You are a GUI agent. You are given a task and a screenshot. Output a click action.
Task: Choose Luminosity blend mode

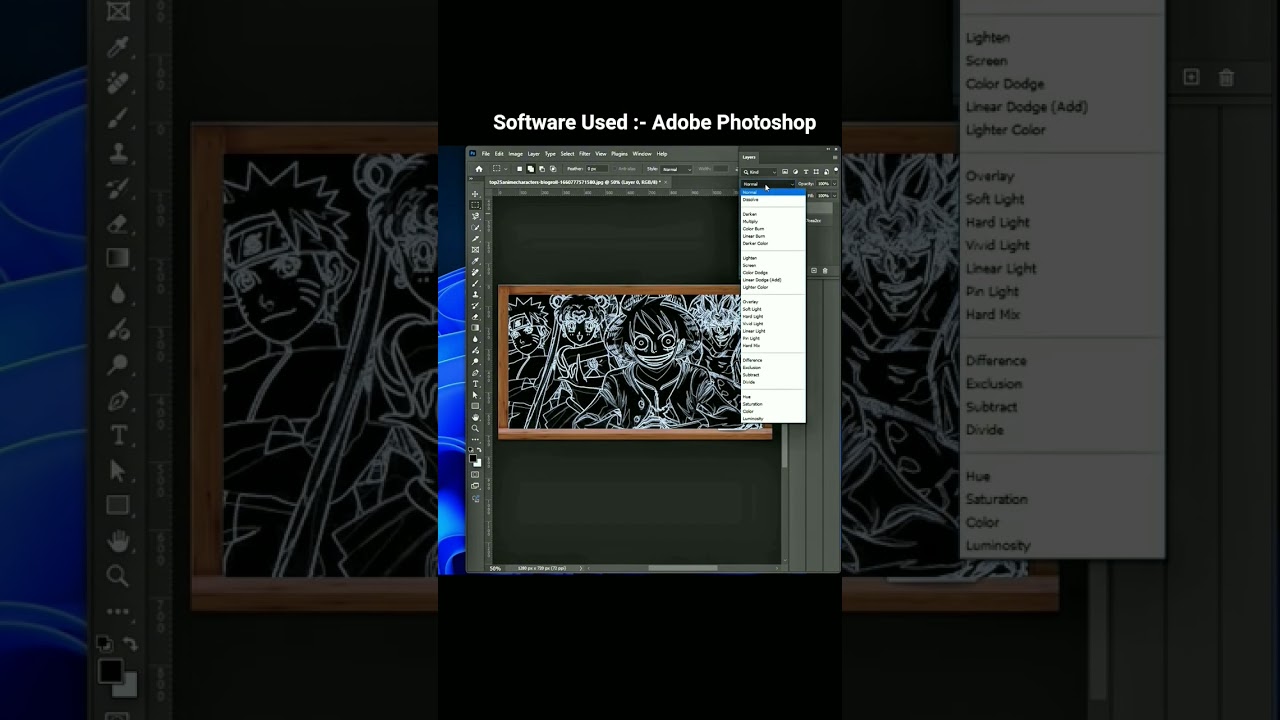tap(754, 418)
